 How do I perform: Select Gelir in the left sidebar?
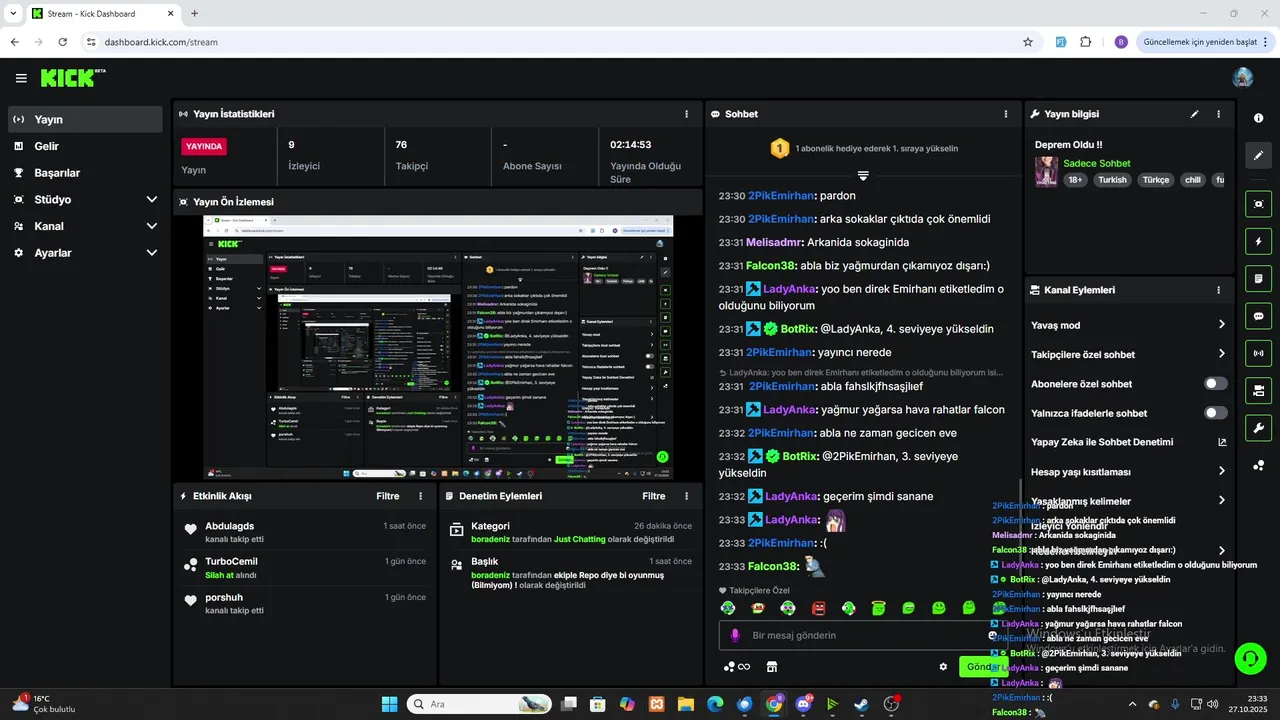pos(85,146)
